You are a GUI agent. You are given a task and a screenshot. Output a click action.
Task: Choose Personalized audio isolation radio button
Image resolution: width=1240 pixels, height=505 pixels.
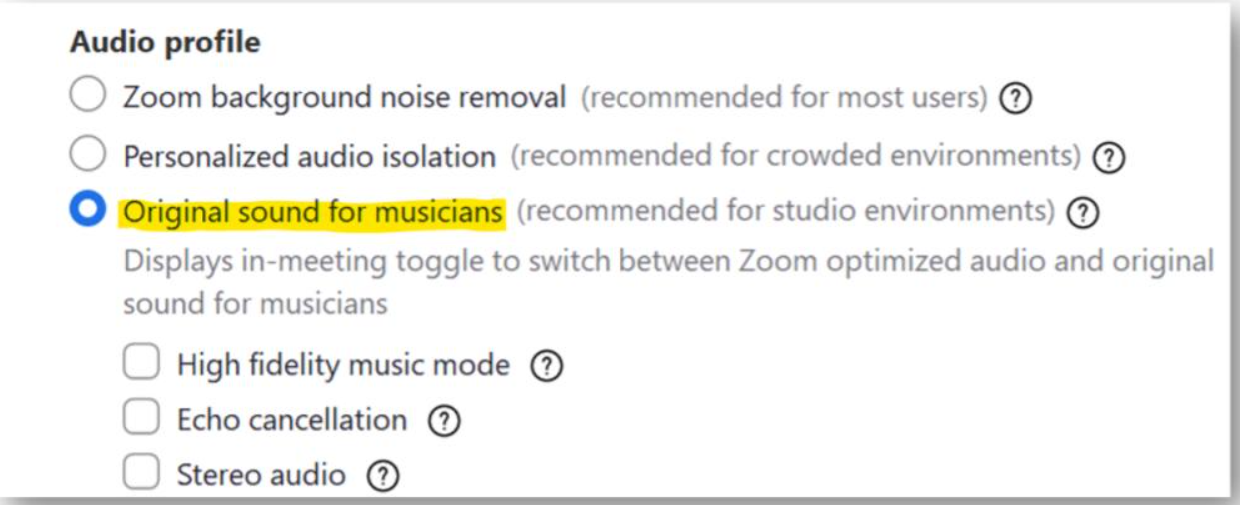click(88, 155)
